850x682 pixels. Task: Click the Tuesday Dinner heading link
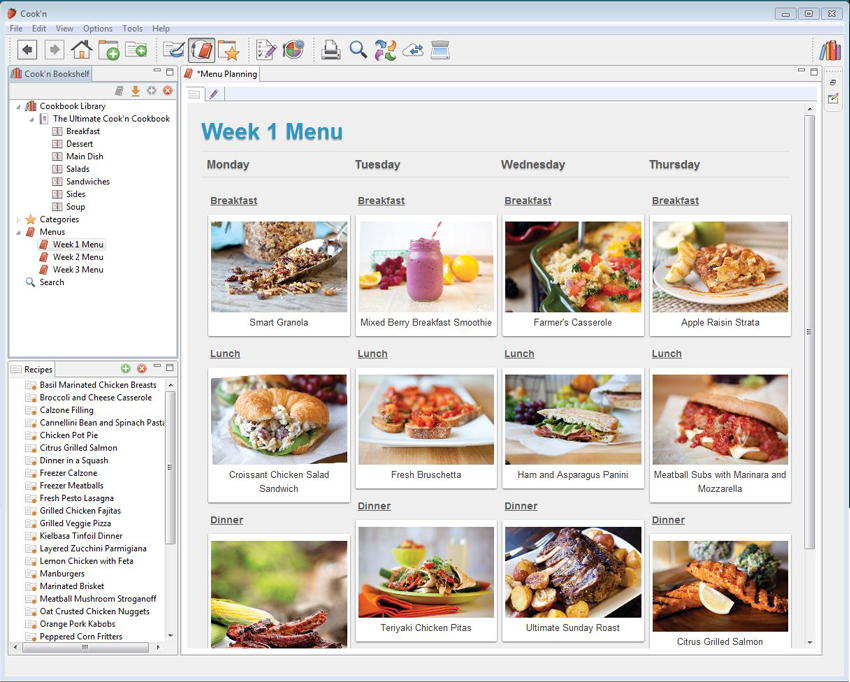[374, 506]
